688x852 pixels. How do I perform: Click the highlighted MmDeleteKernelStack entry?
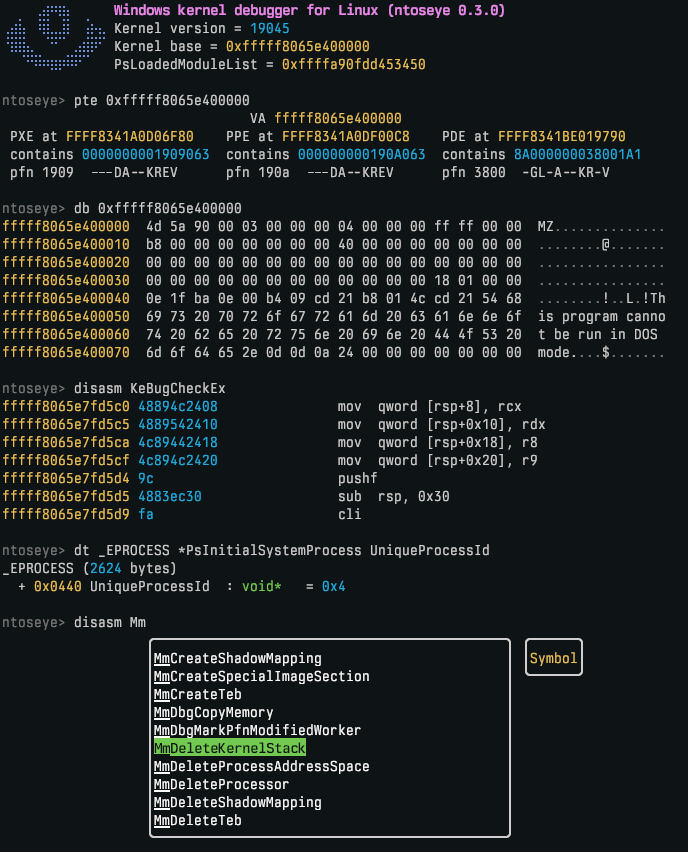click(229, 748)
